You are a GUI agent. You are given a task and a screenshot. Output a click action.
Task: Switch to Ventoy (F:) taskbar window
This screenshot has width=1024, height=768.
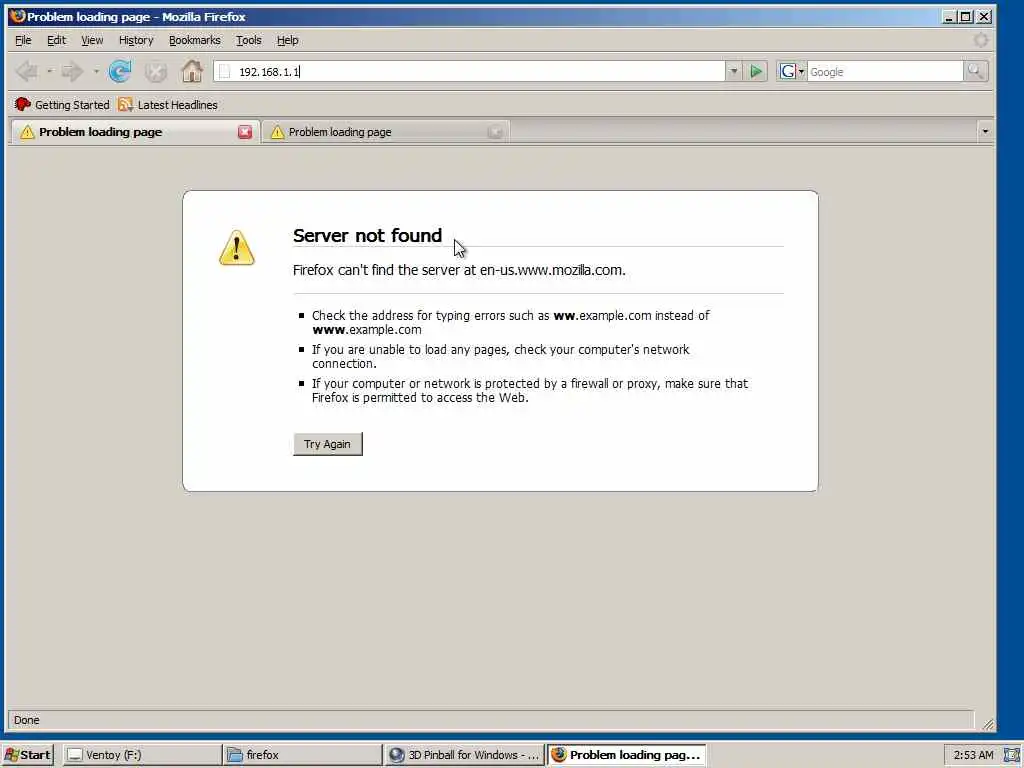[x=142, y=755]
